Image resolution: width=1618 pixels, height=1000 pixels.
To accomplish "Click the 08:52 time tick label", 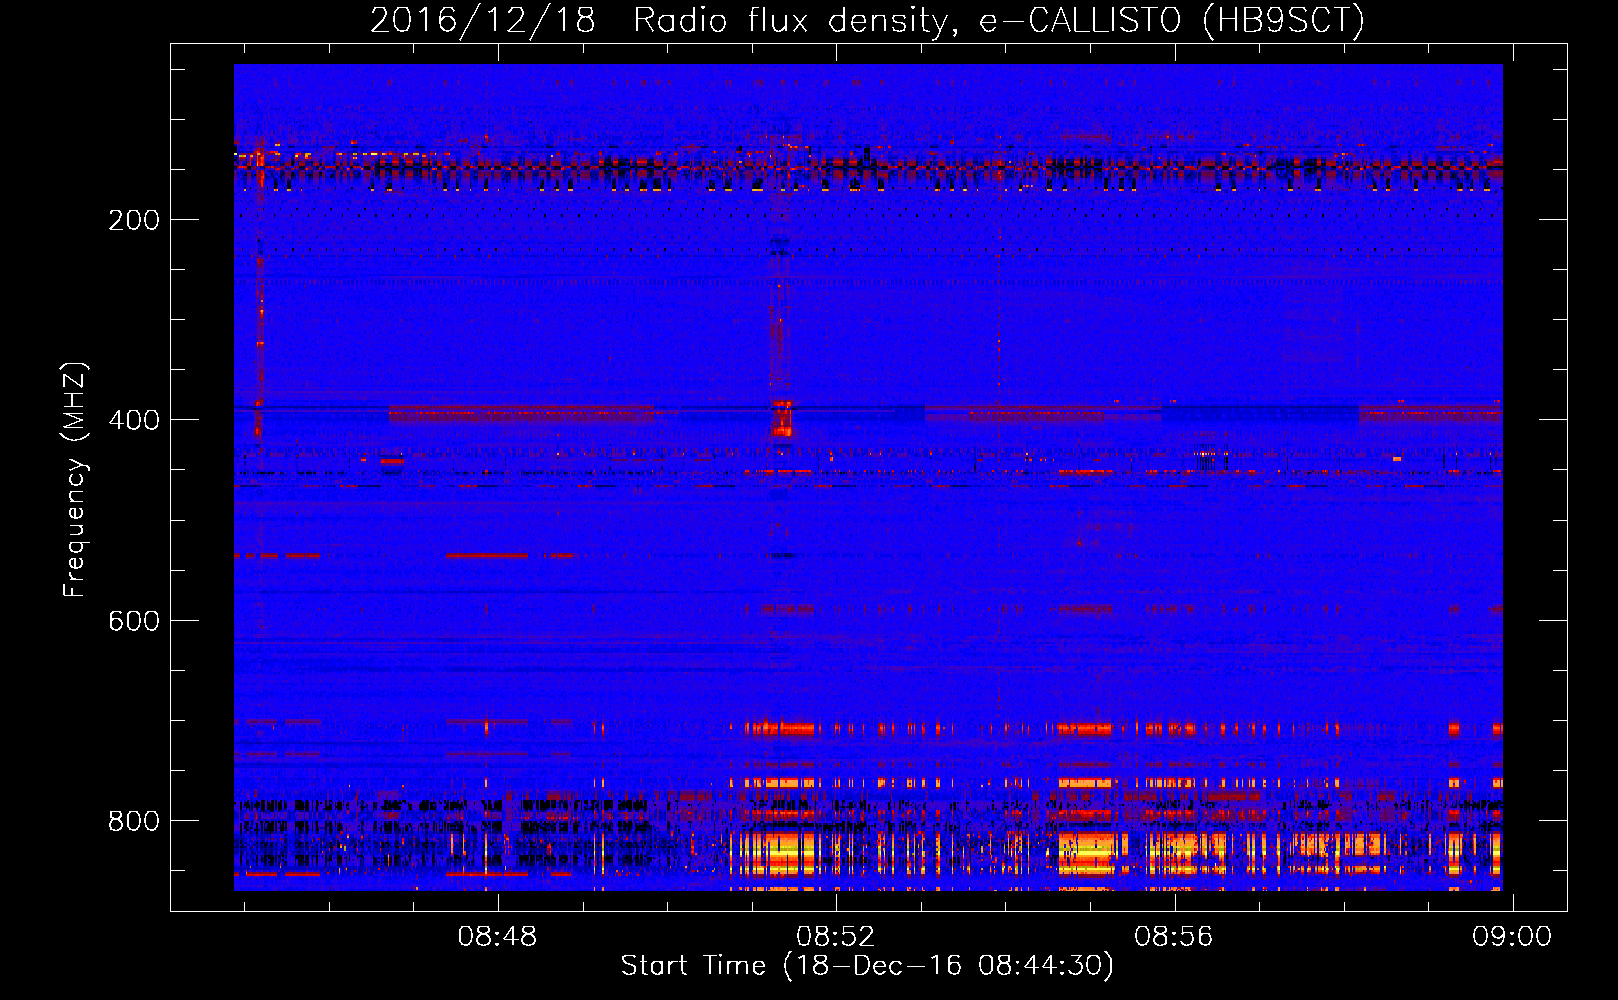I will tap(835, 936).
